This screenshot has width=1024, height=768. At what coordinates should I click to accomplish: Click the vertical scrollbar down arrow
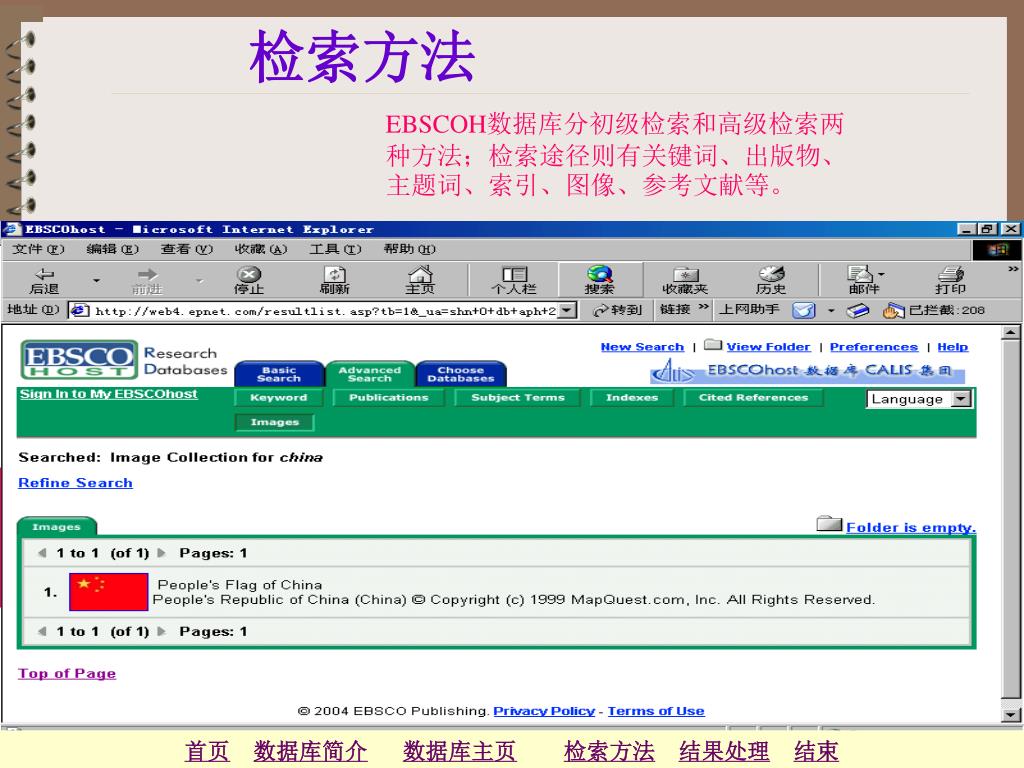pos(1010,714)
